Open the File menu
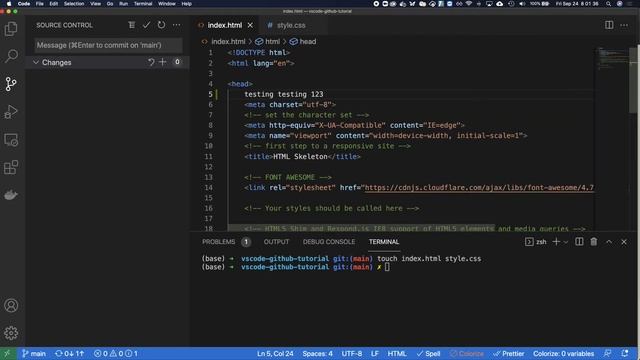Screen dimensions: 640x360 click(40, 4)
